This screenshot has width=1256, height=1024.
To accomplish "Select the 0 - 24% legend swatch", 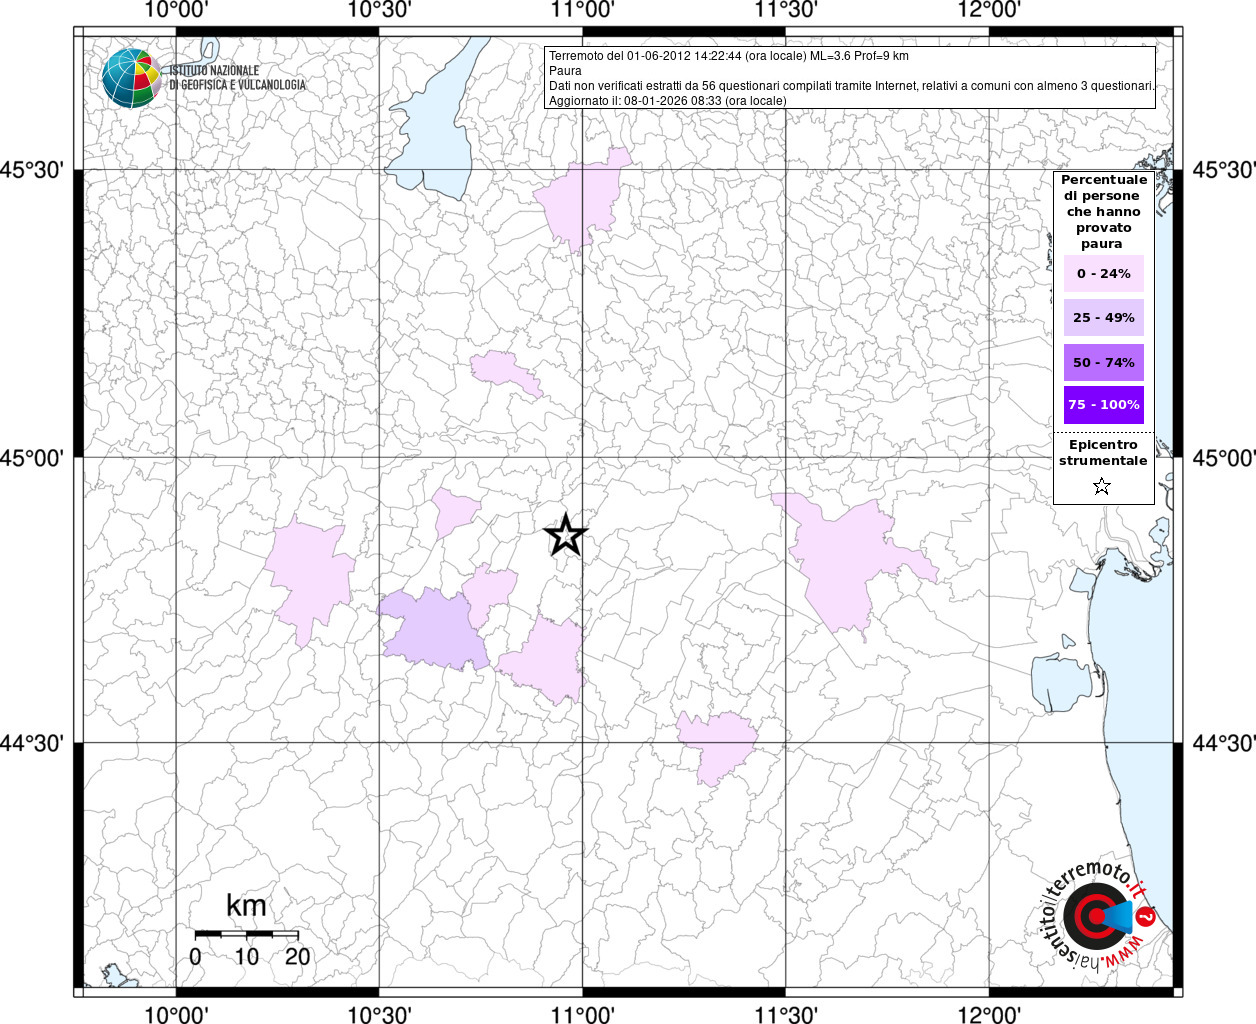I will point(1104,274).
